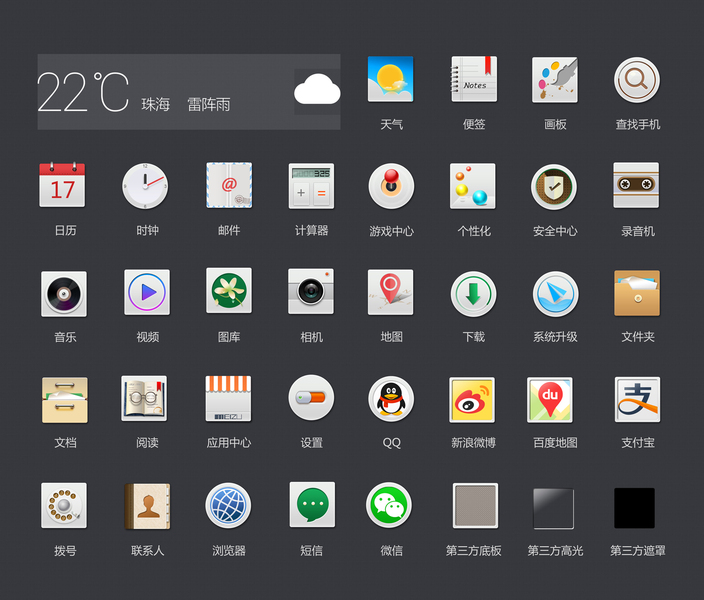Launch the 时钟 clock app
704x600 pixels.
145,186
